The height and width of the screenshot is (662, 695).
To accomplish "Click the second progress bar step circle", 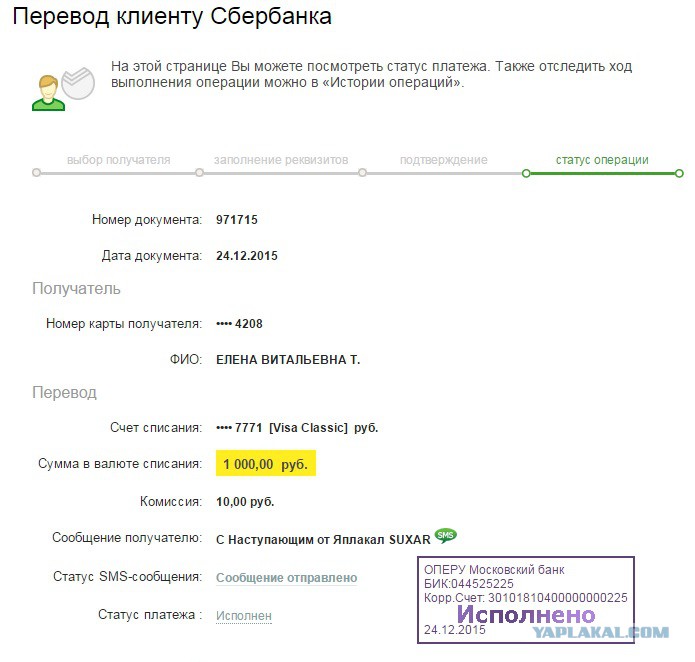I will tap(200, 173).
